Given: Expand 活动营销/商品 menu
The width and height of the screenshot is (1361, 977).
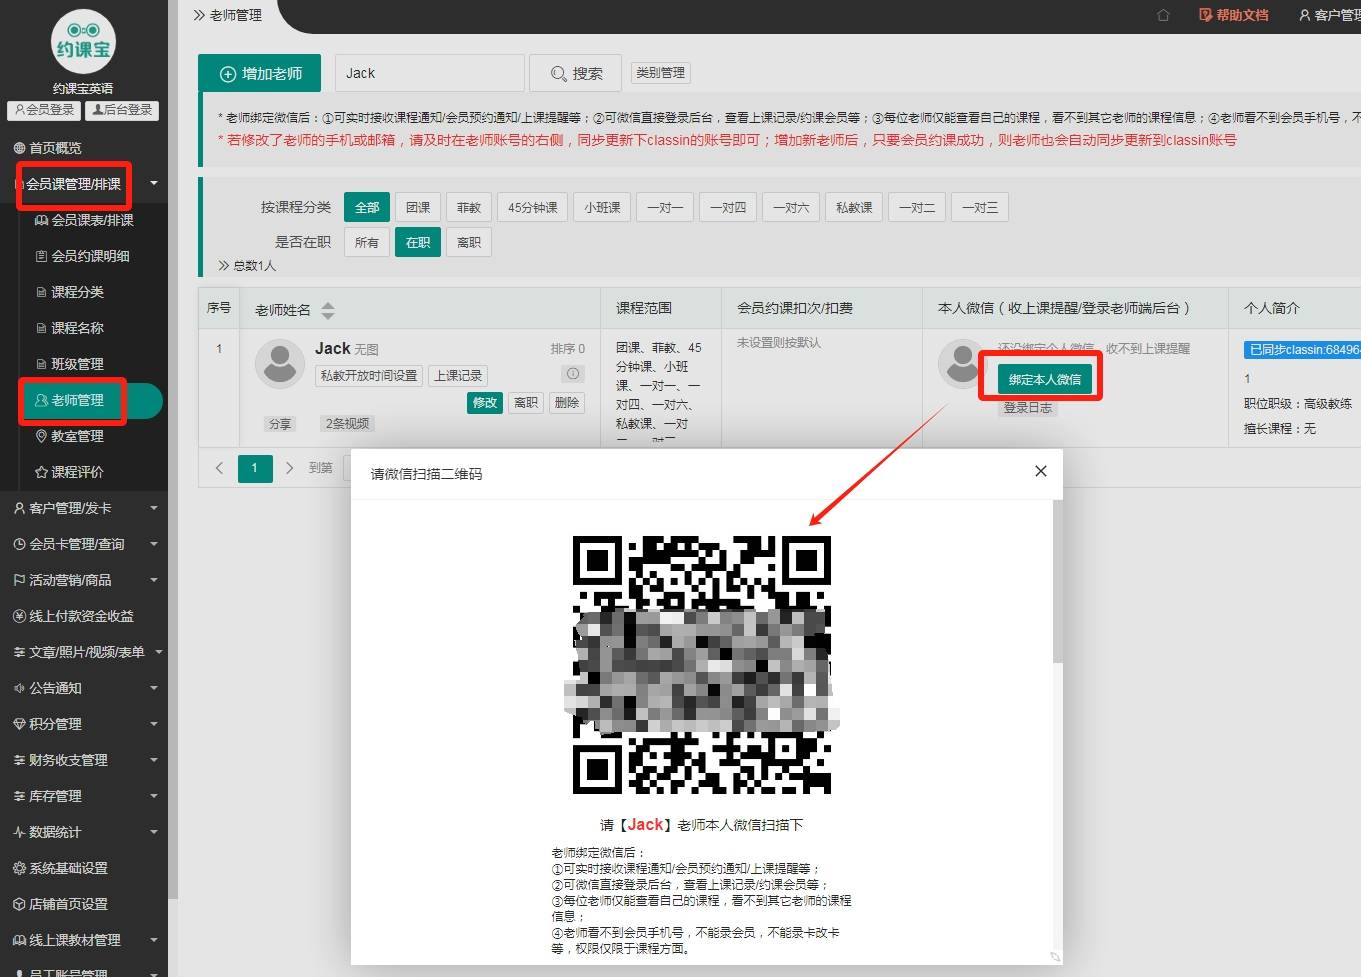Looking at the screenshot, I should (x=84, y=580).
